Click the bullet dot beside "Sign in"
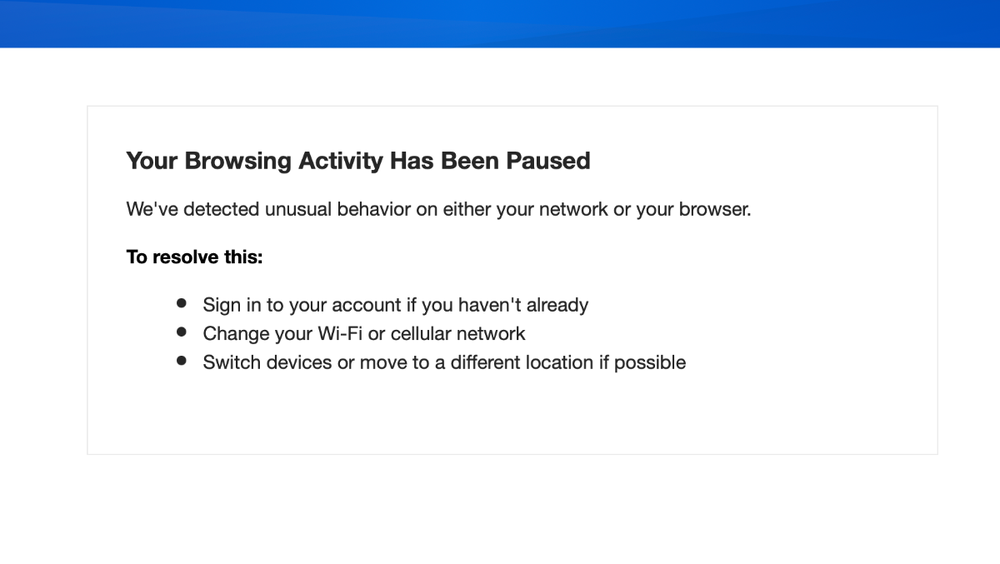The width and height of the screenshot is (1000, 564). pos(181,303)
